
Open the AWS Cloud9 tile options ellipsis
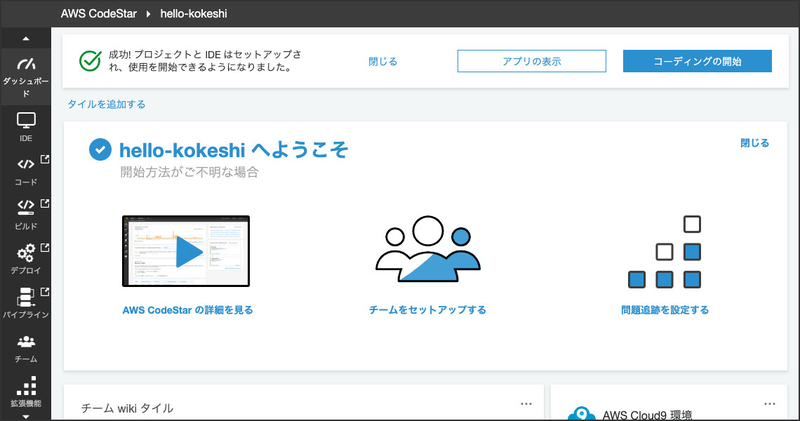769,404
